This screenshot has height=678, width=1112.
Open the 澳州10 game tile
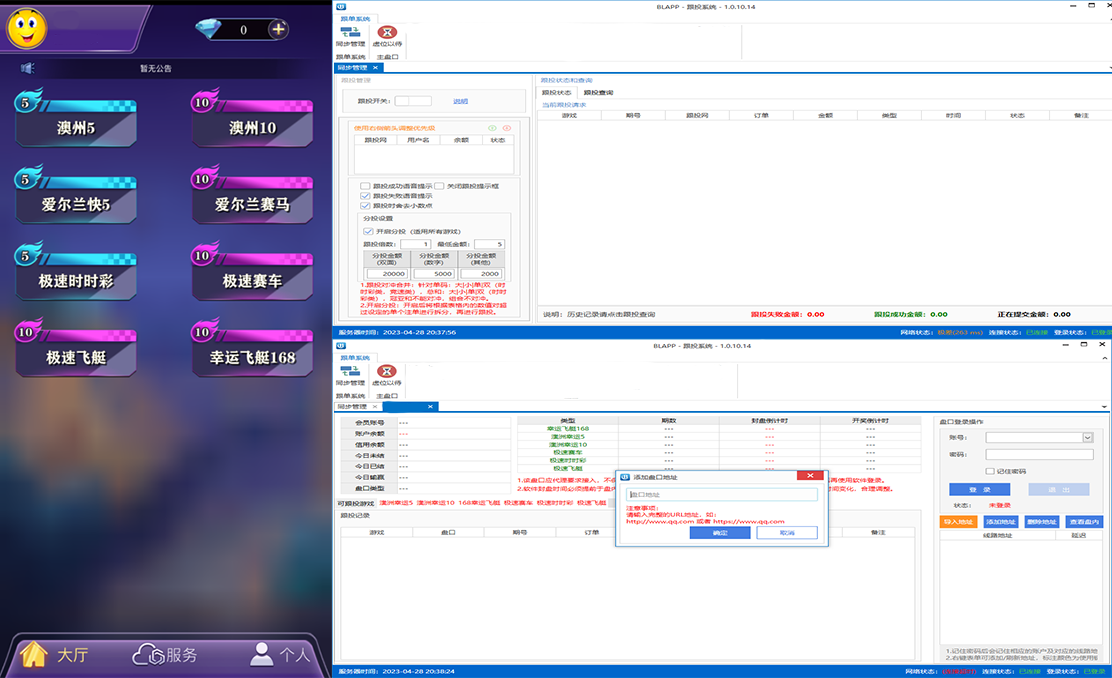(252, 127)
